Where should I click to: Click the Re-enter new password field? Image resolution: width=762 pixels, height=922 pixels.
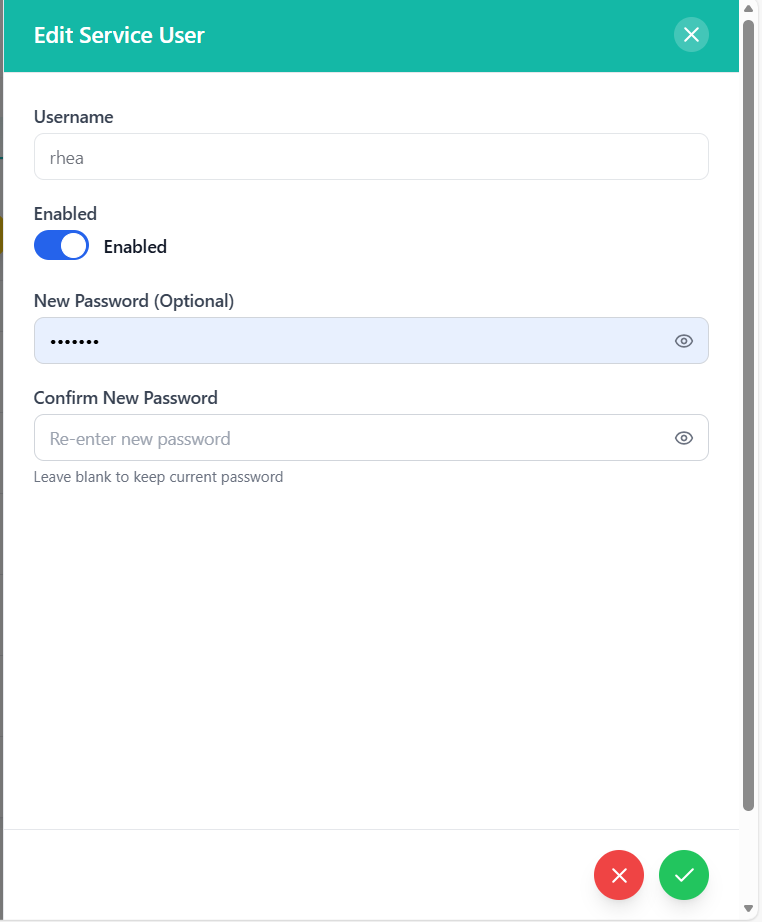(x=350, y=438)
